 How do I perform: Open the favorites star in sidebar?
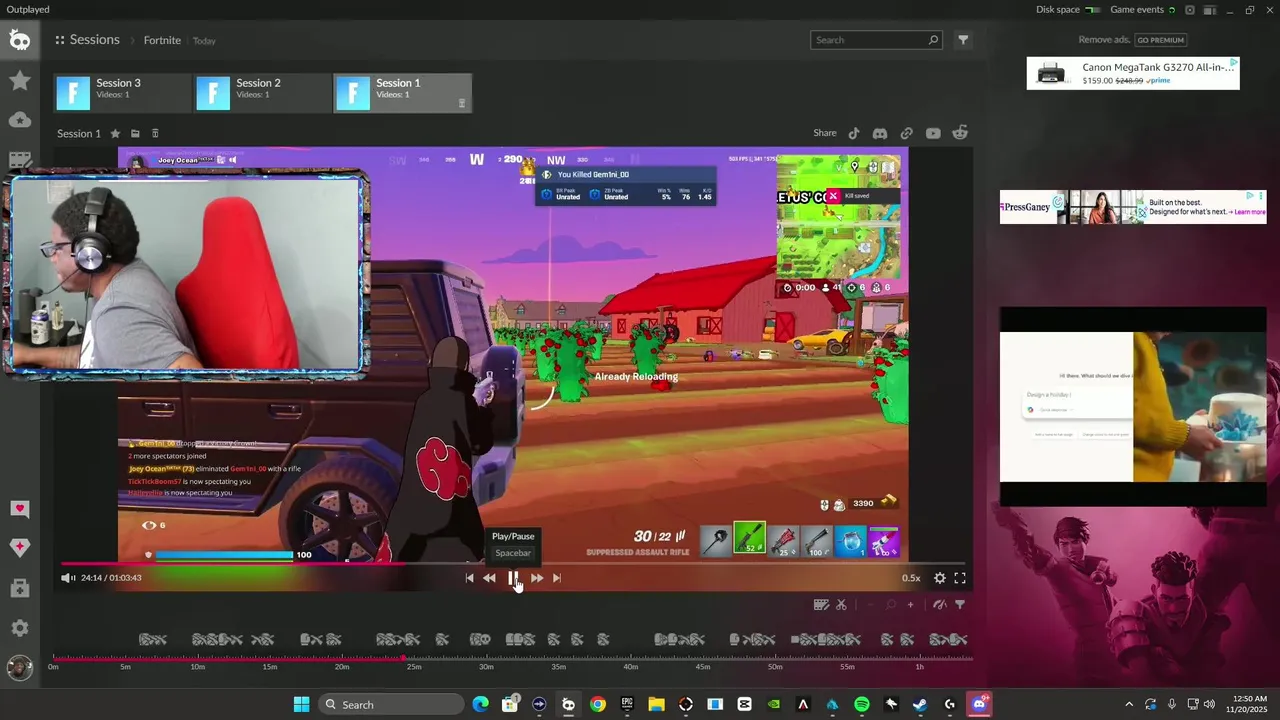[x=19, y=80]
